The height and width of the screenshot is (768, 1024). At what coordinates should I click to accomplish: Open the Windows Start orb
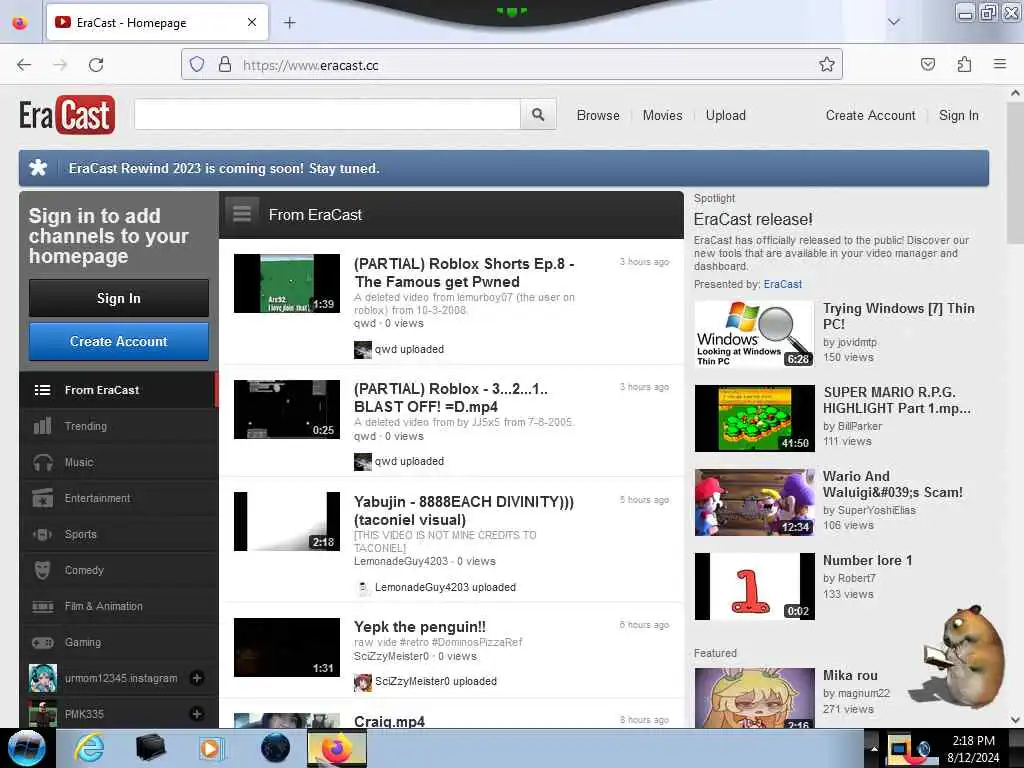[x=26, y=748]
